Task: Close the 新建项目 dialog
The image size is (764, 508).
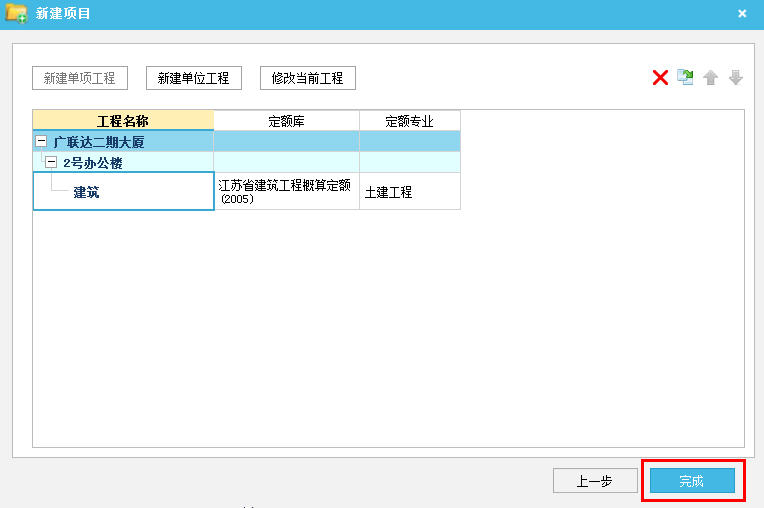Action: [742, 14]
